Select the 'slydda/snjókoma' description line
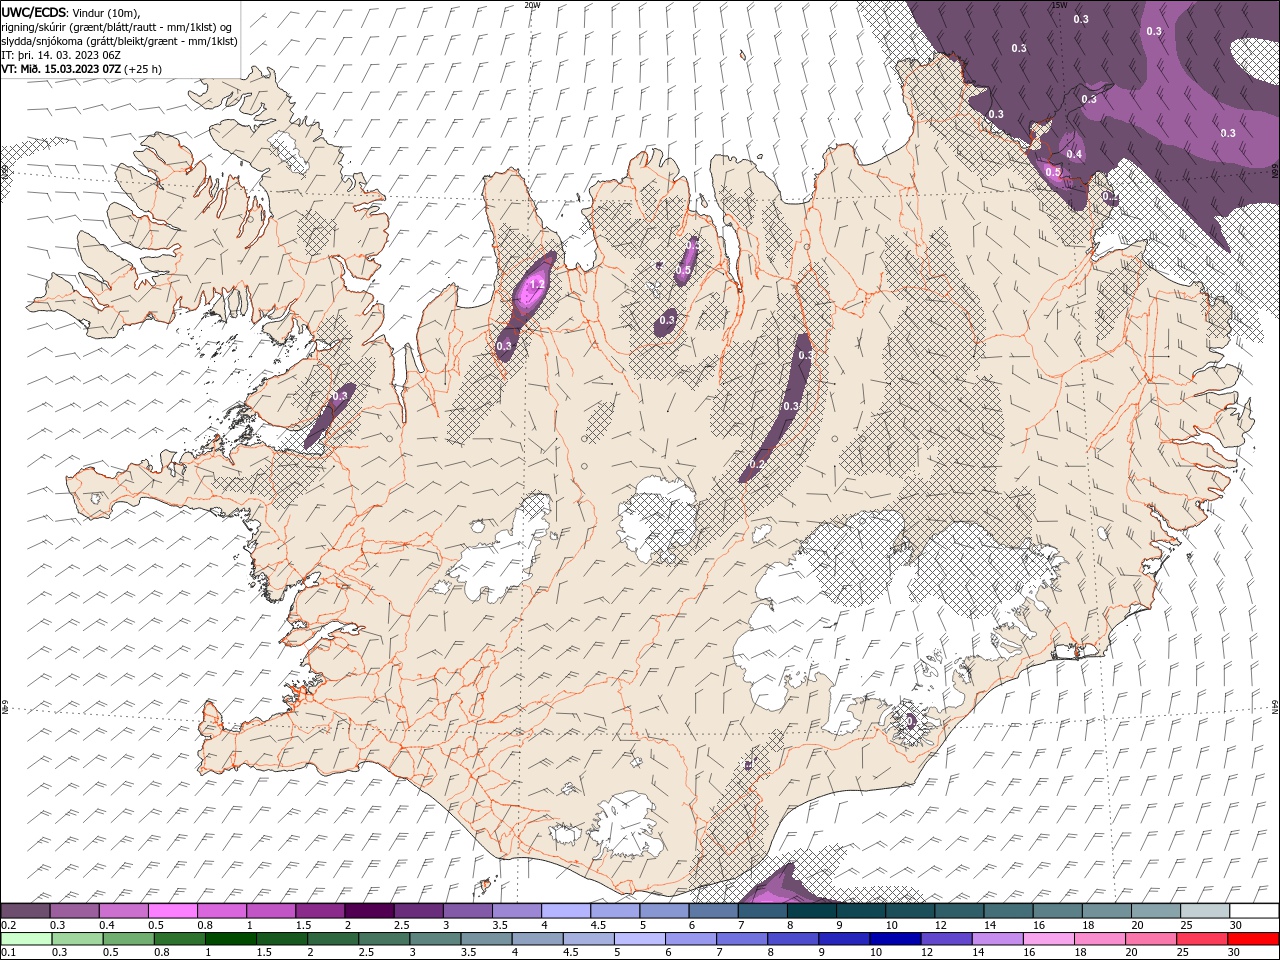The image size is (1280, 960). pos(120,41)
